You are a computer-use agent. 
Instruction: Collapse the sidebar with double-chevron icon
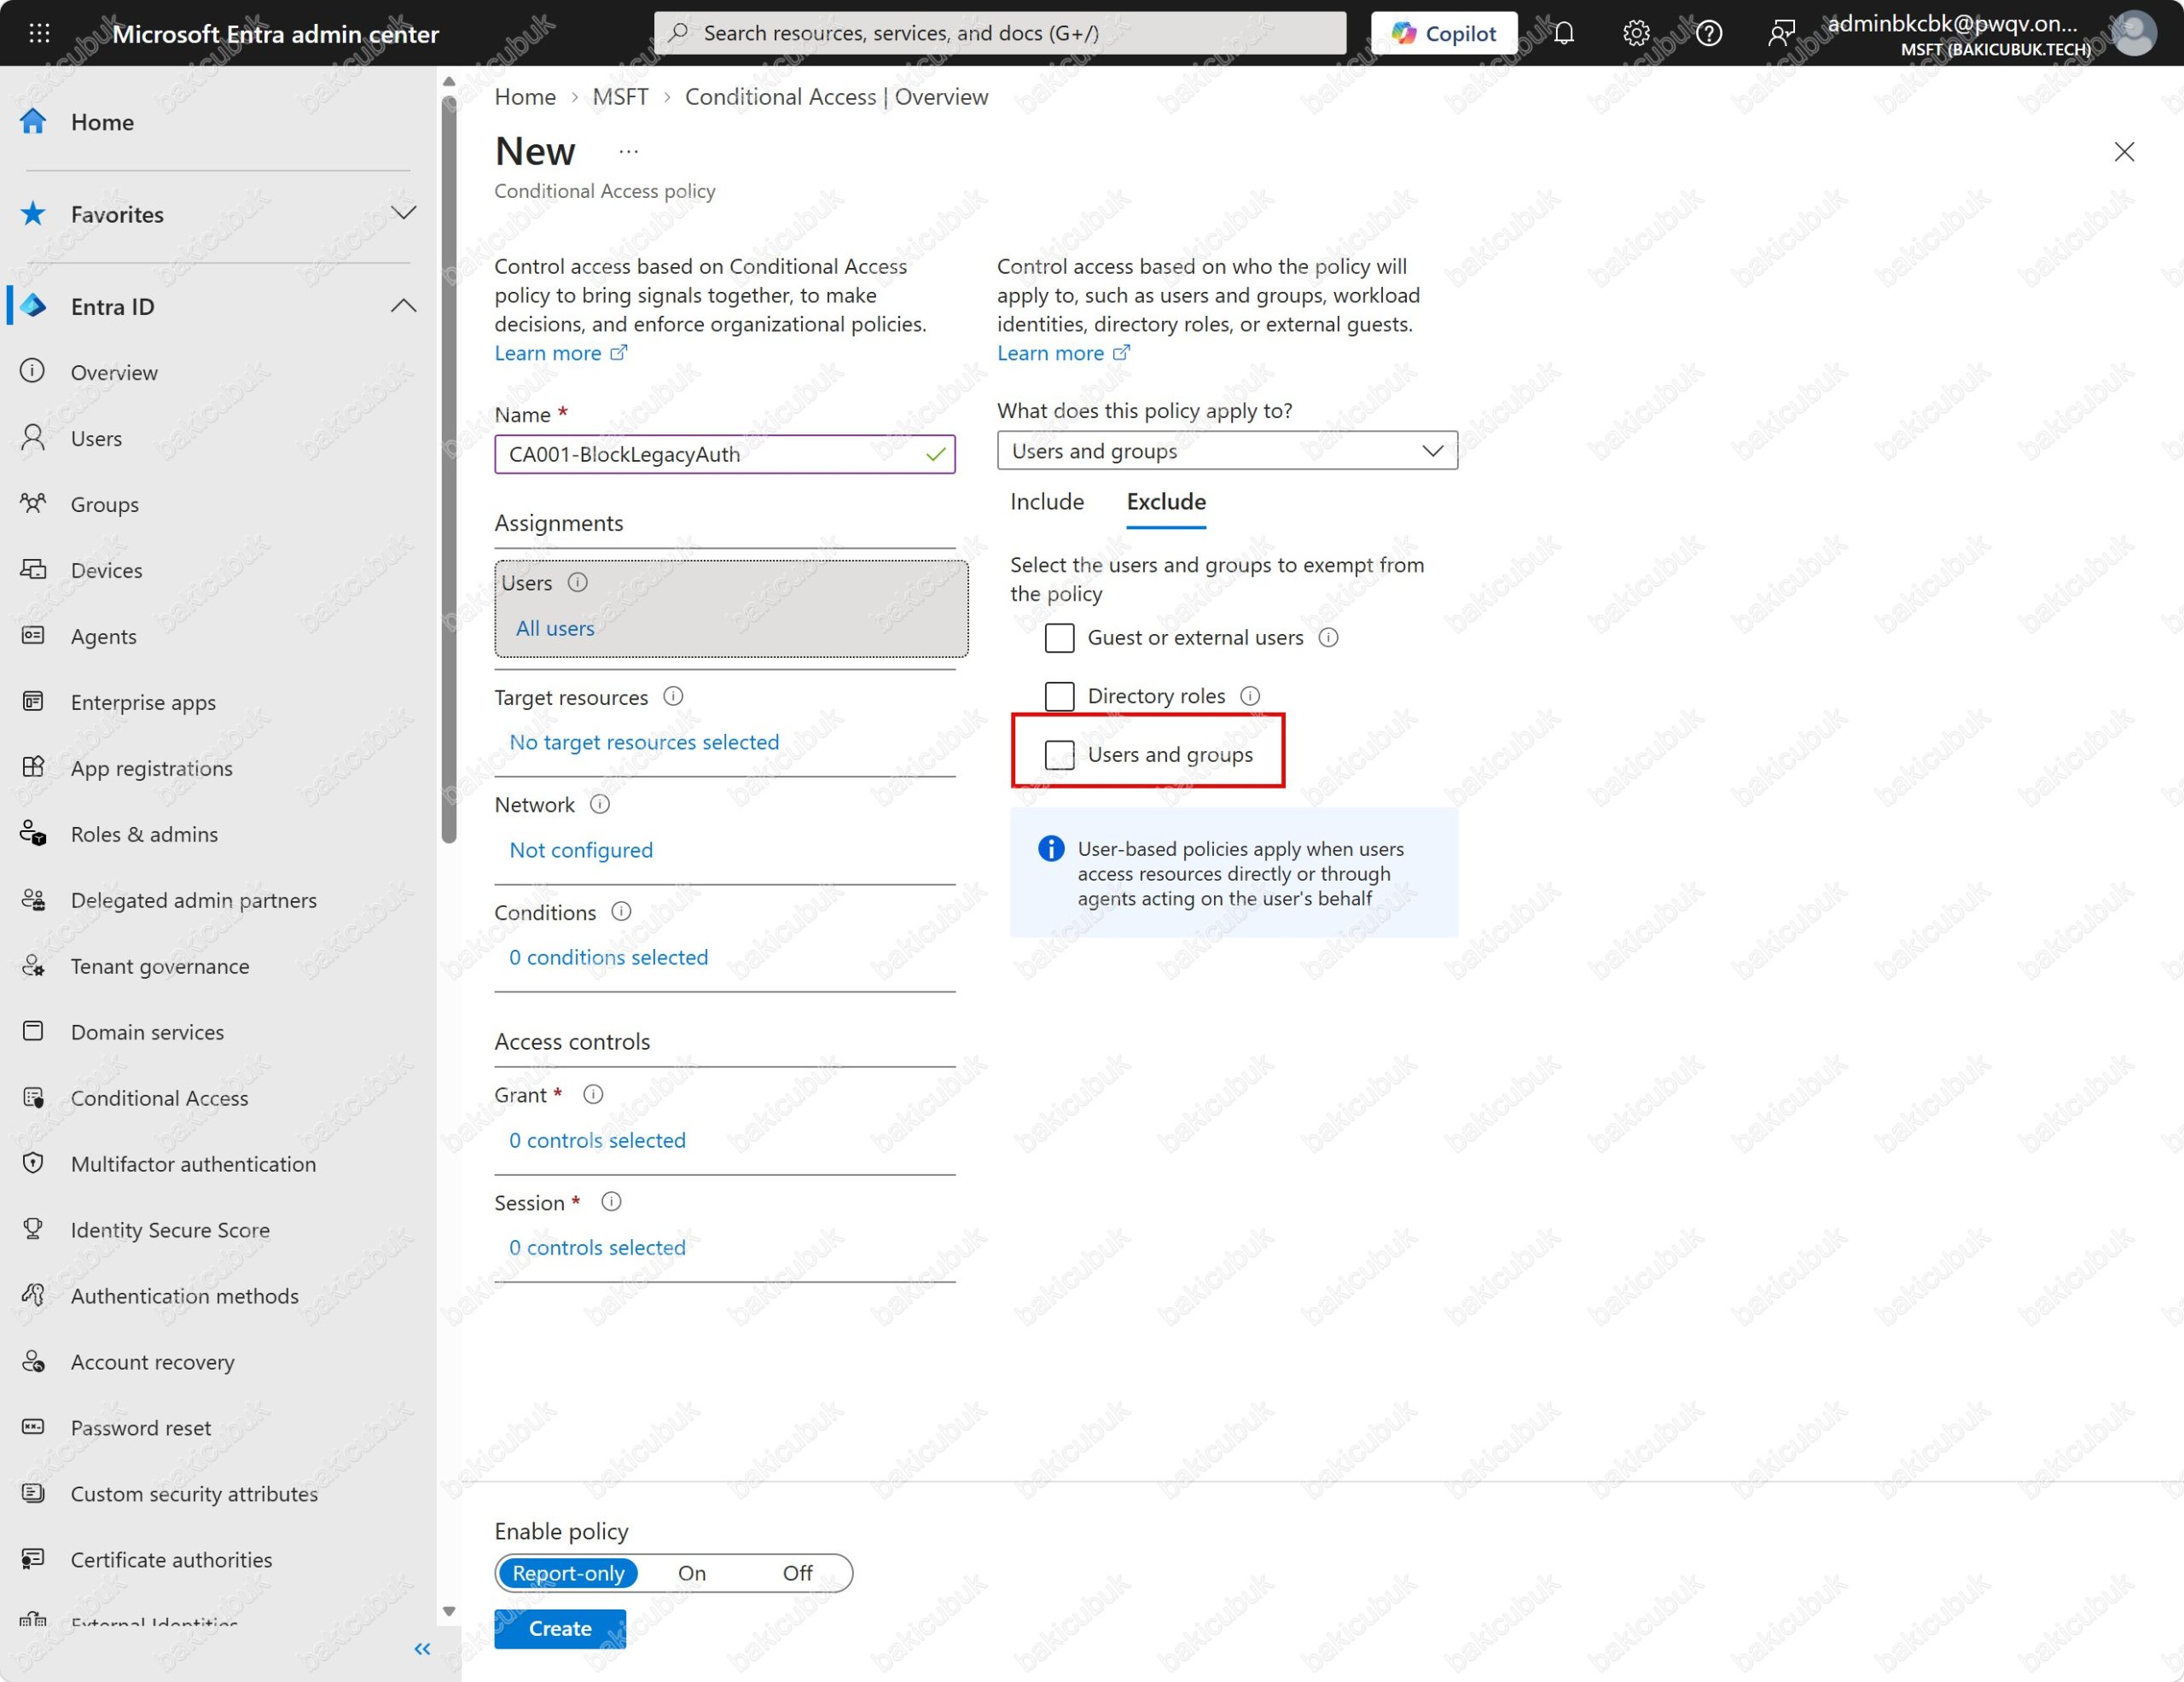click(x=422, y=1649)
